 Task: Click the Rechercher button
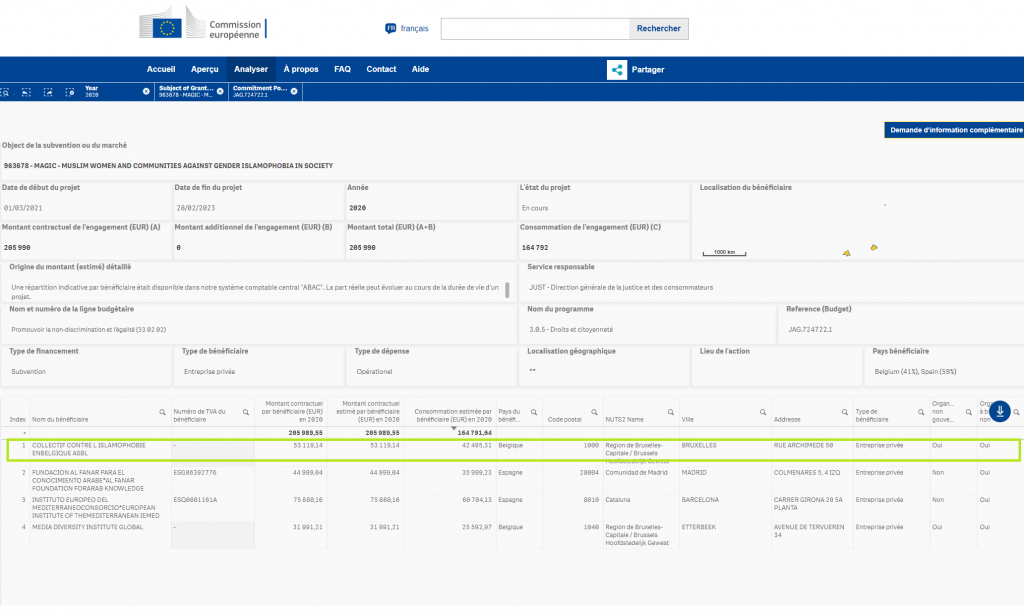[658, 29]
